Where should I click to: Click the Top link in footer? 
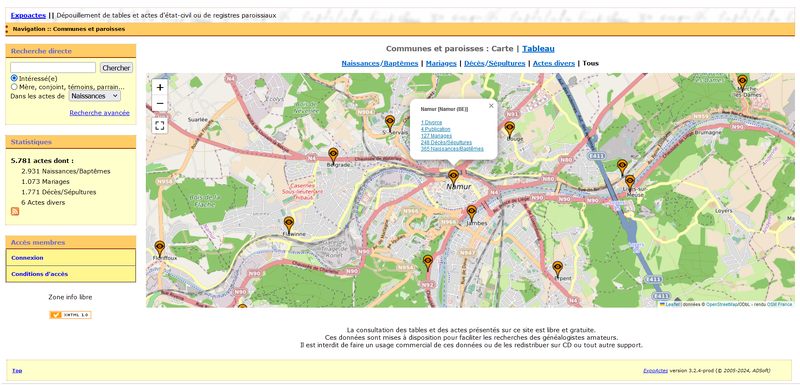pyautogui.click(x=17, y=371)
